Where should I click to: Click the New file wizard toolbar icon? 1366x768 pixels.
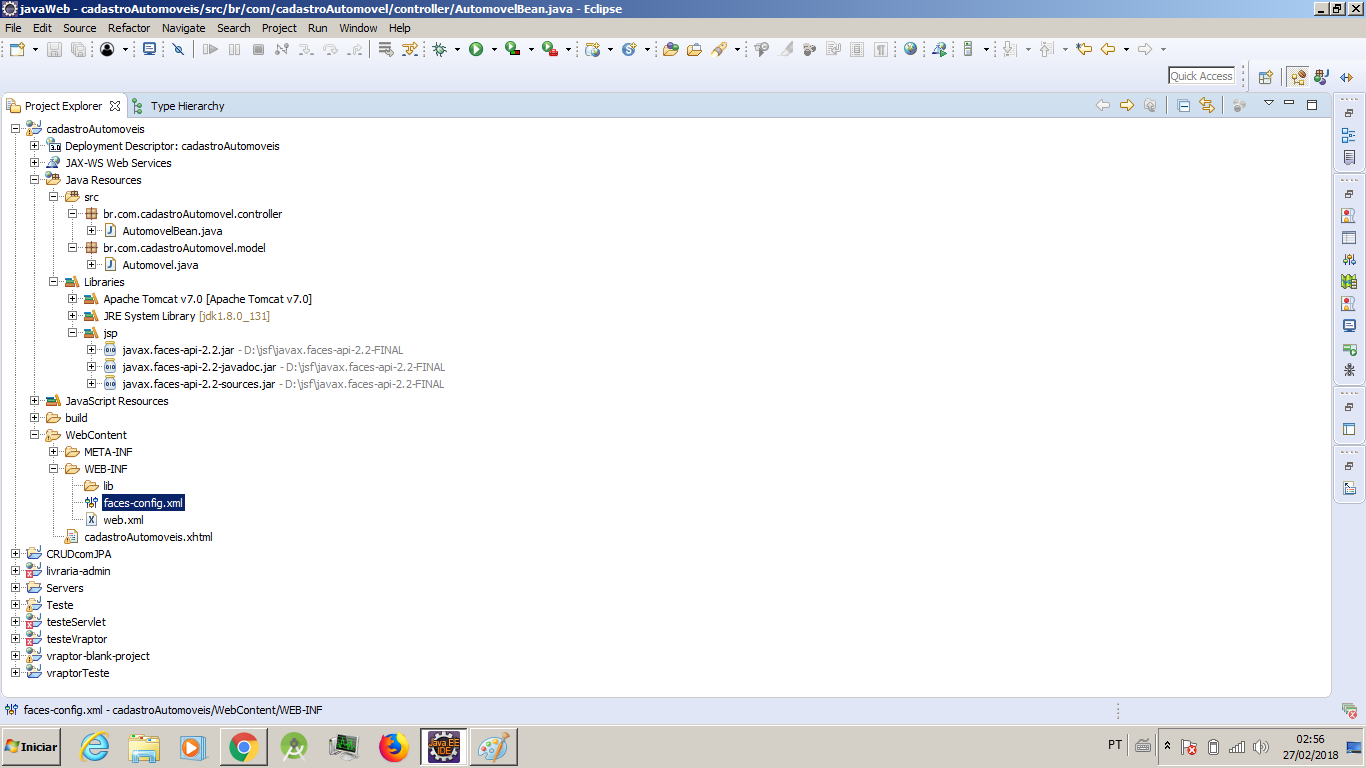[17, 49]
